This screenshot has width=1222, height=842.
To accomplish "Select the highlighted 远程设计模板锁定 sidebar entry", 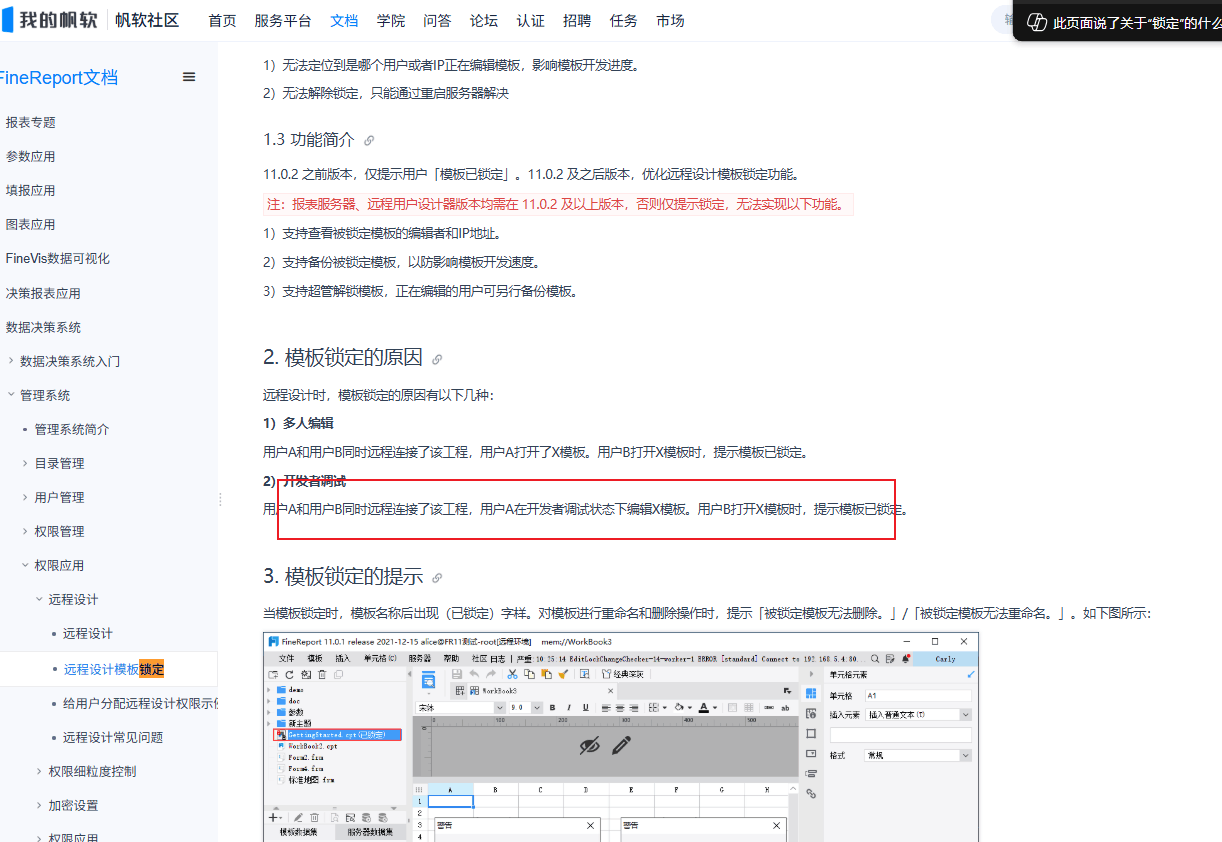I will pos(114,669).
